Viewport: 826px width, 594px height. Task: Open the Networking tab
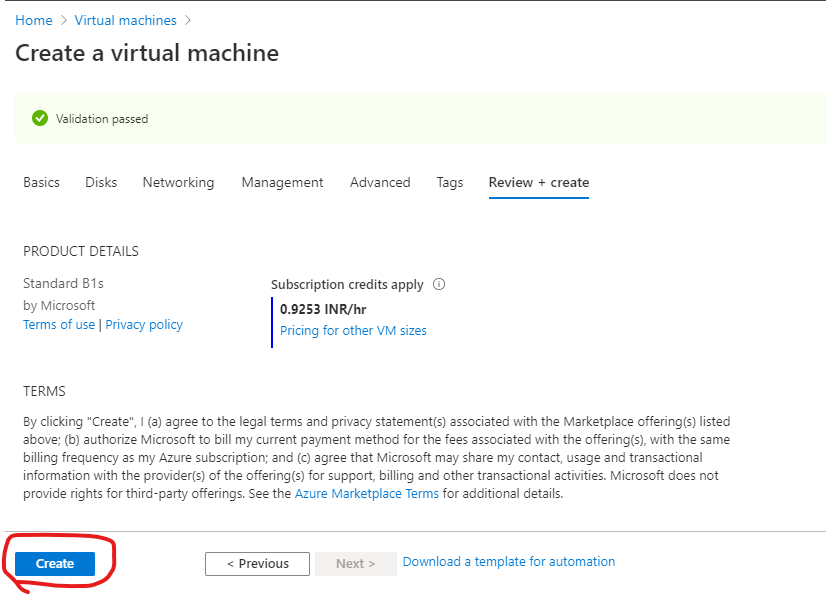(x=178, y=182)
